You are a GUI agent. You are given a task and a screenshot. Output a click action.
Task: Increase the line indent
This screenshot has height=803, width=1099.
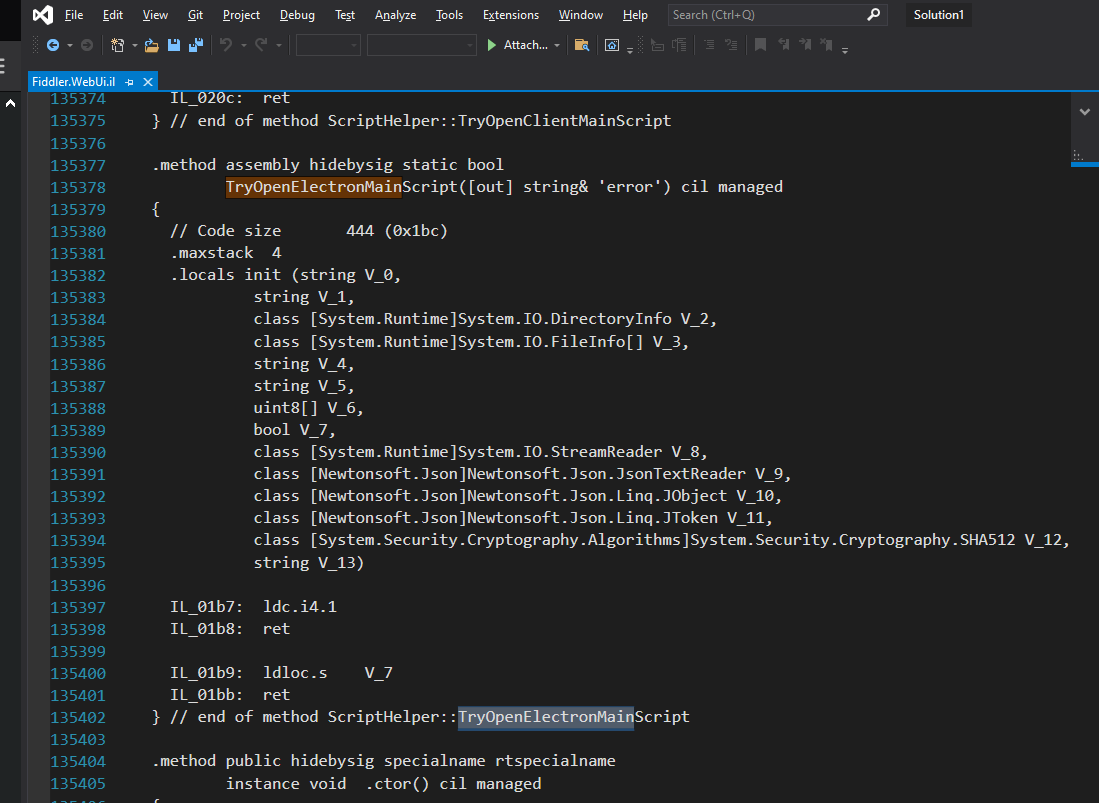point(731,46)
